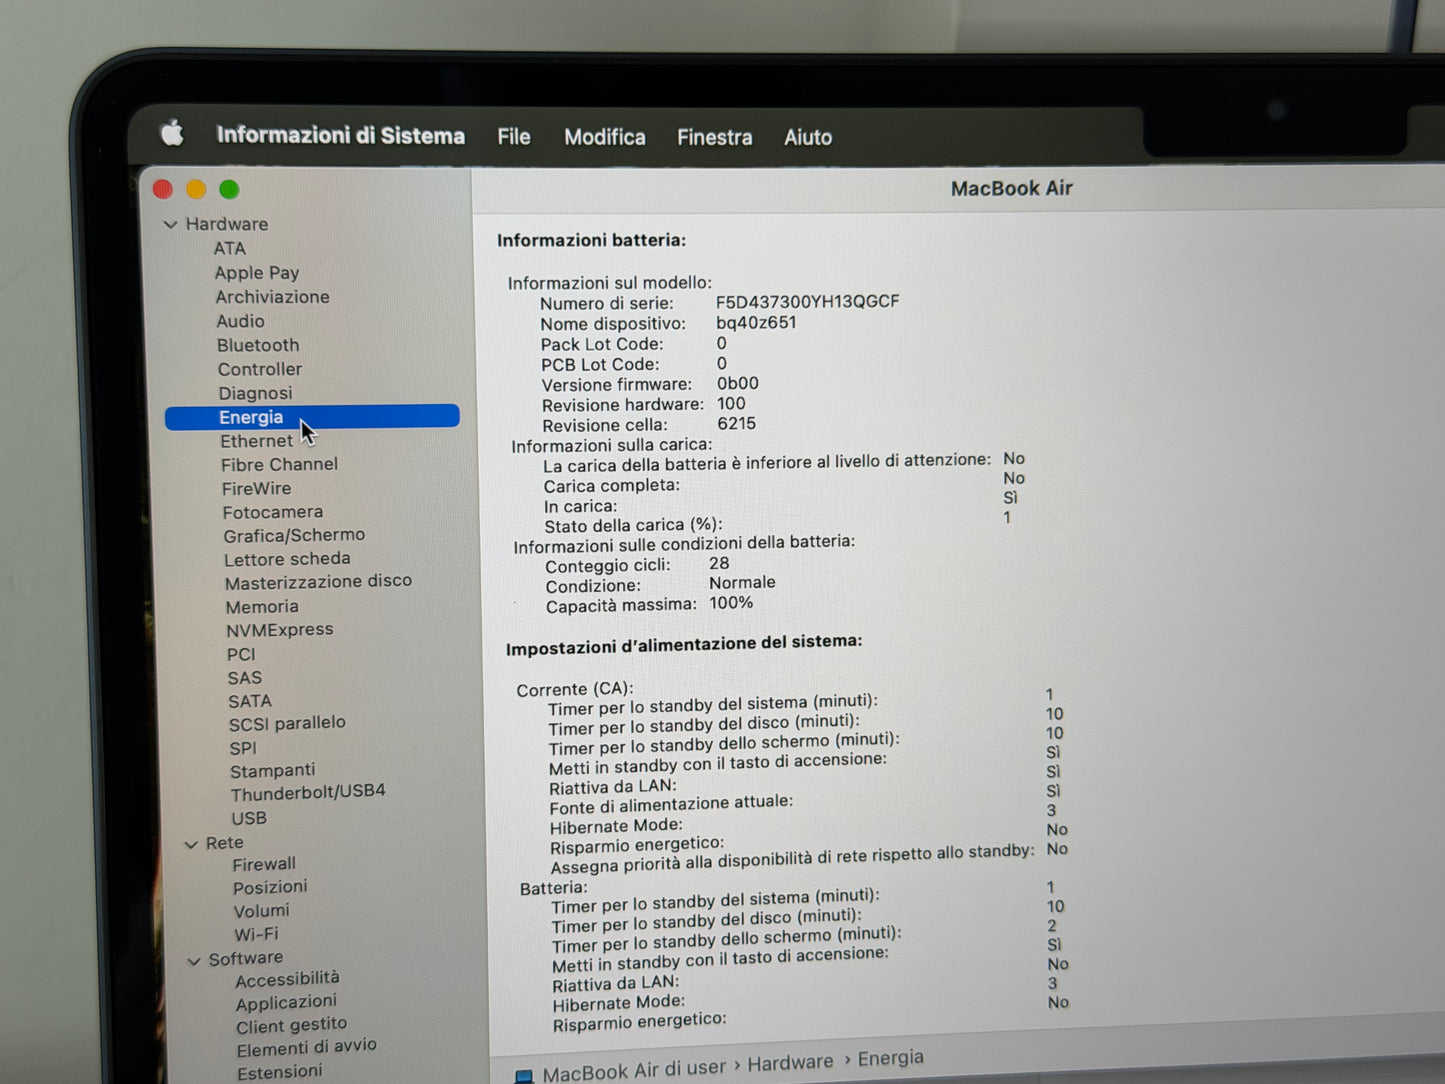This screenshot has height=1084, width=1445.
Task: Select Accessibilità under Software
Action: click(287, 979)
